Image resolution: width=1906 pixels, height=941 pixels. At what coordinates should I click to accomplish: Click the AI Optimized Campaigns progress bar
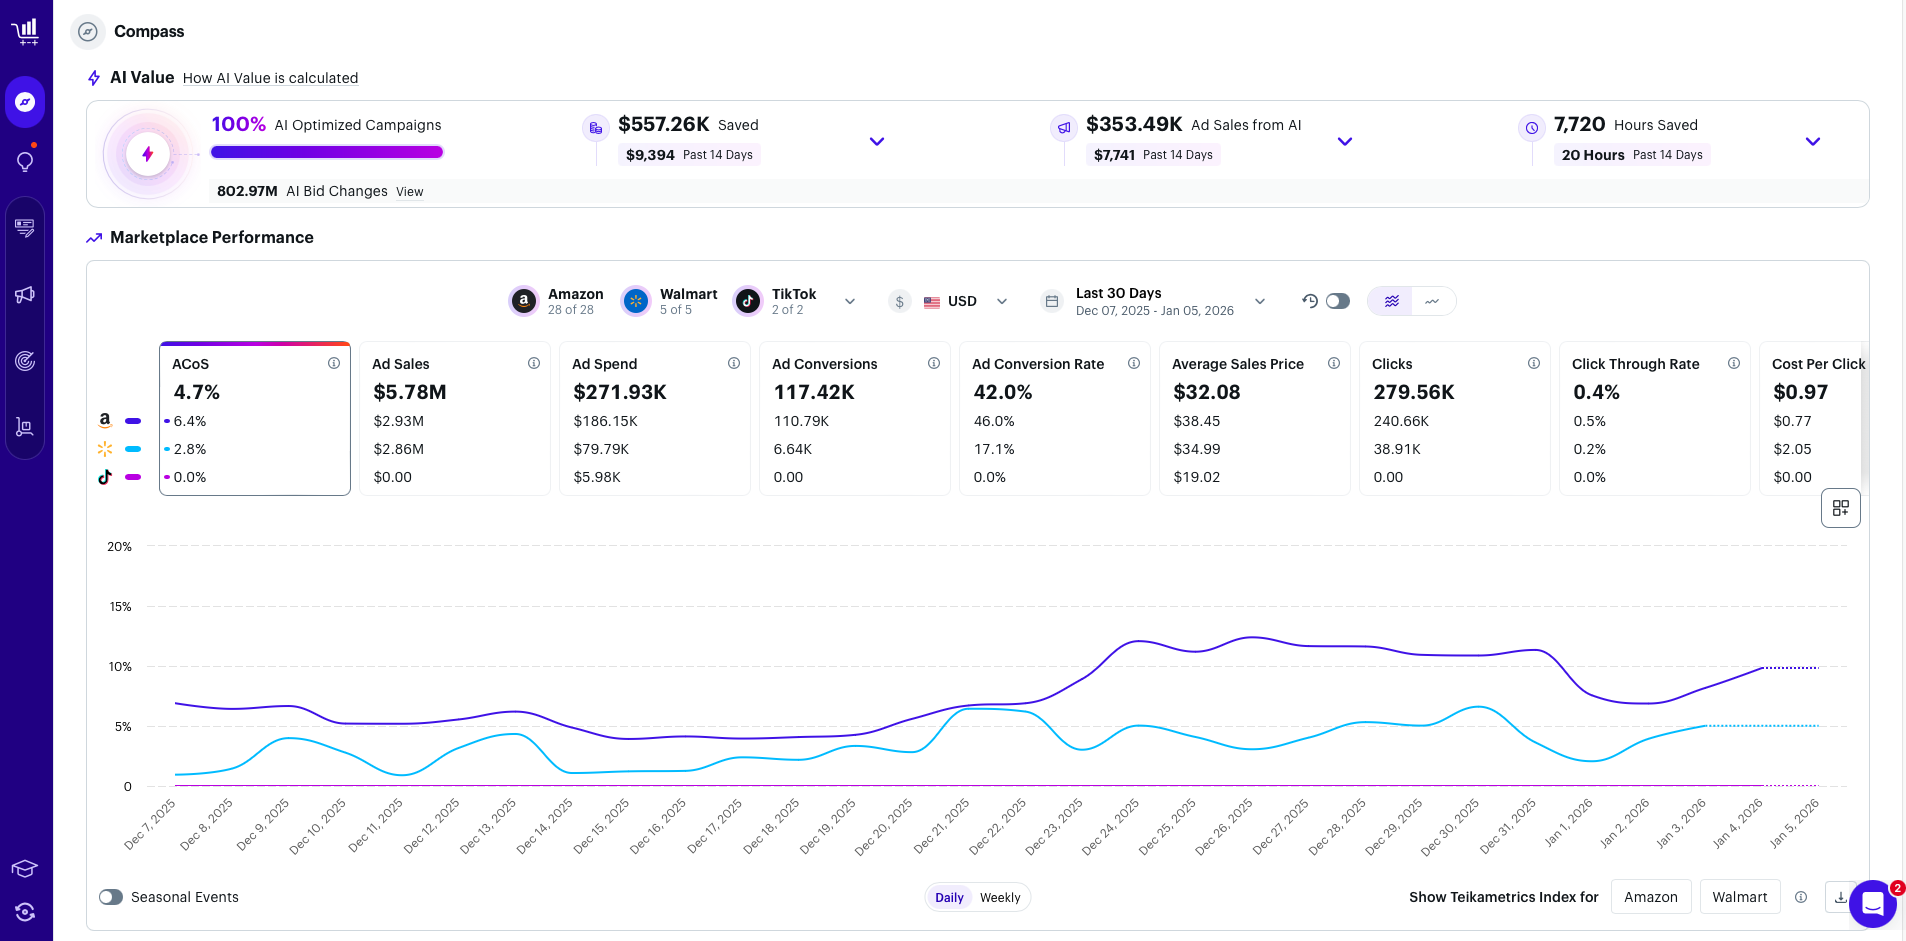click(327, 151)
